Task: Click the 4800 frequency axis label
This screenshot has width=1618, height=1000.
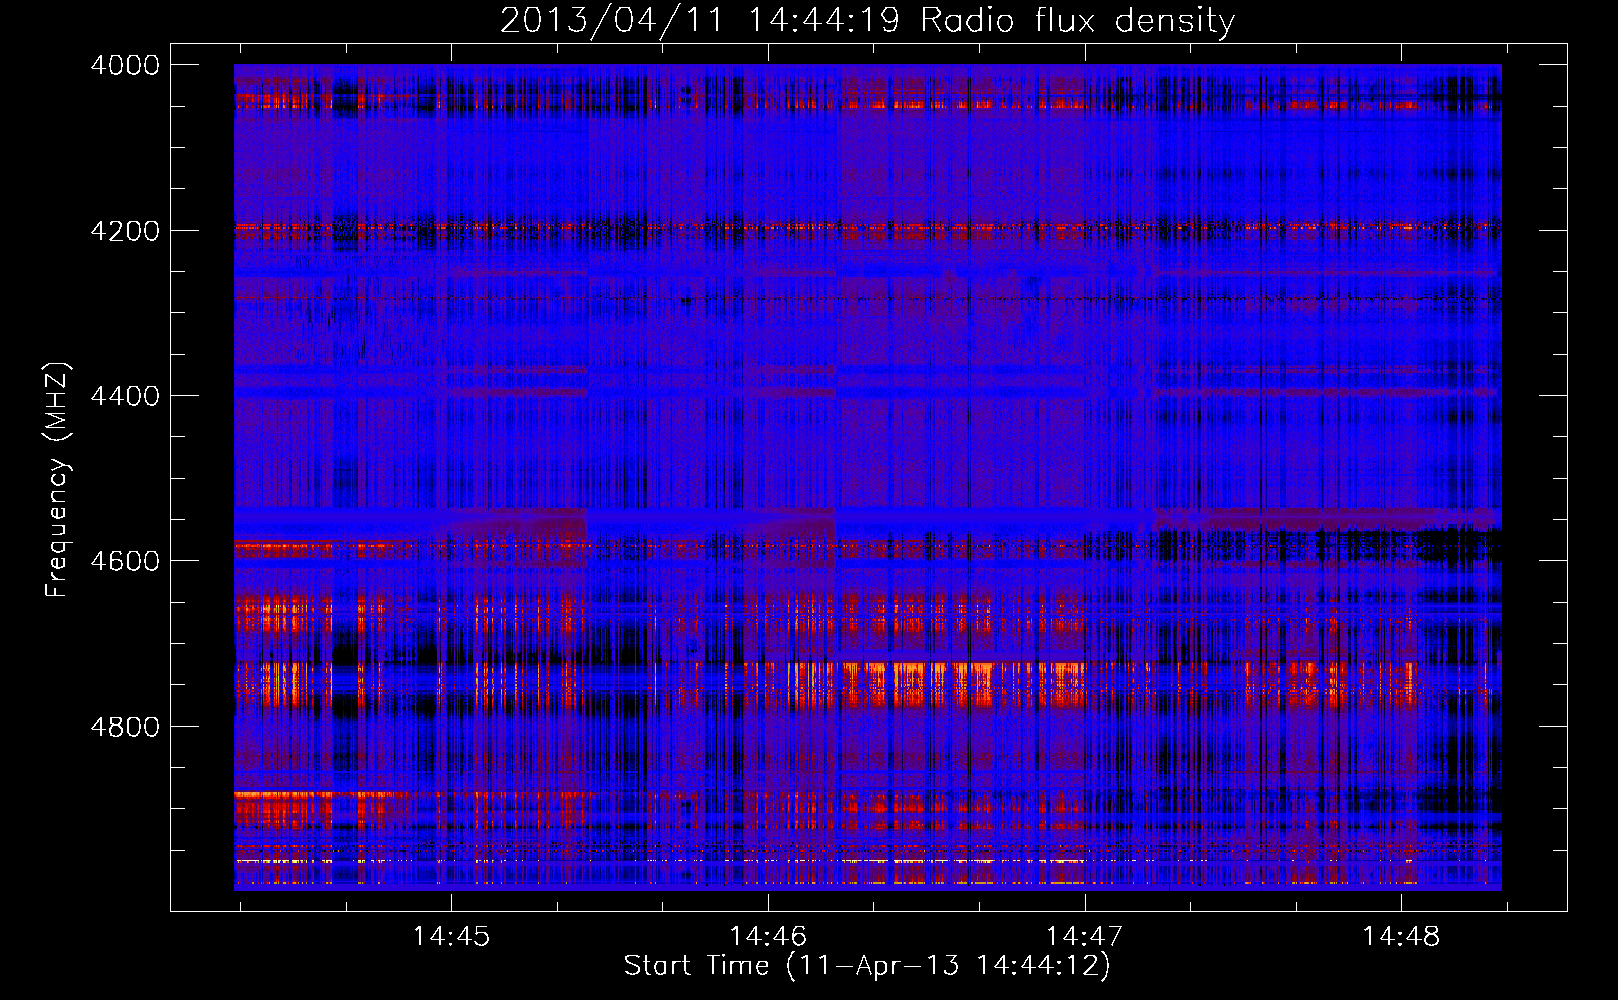Action: [x=125, y=727]
